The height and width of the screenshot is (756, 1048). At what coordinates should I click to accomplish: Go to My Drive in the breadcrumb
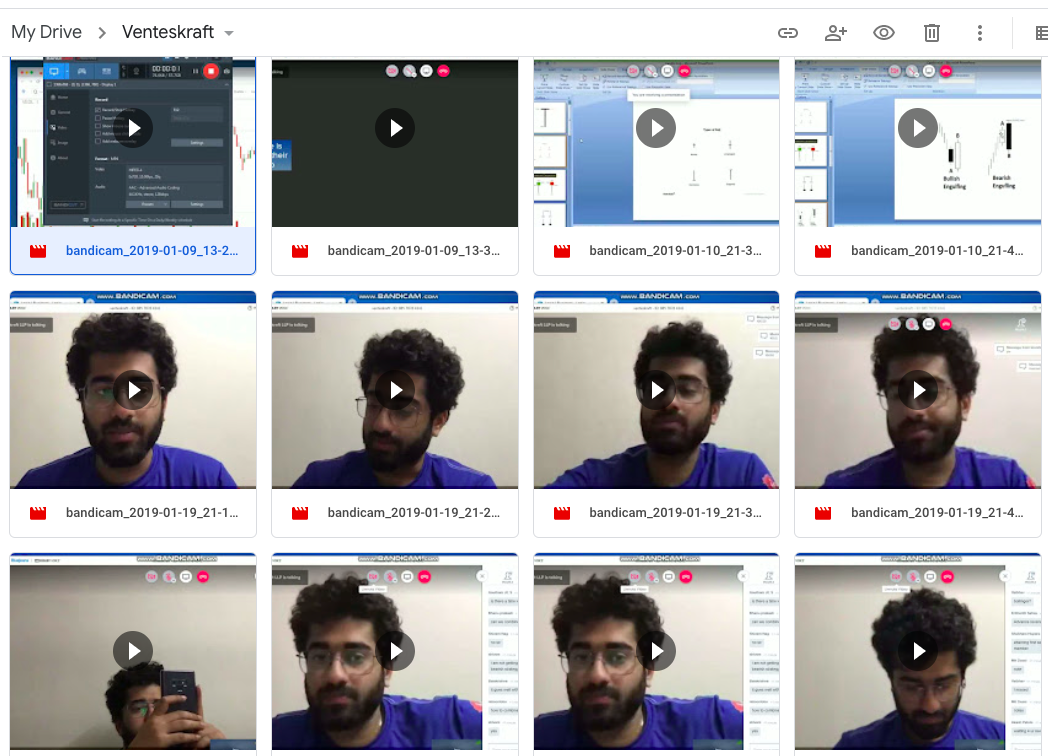(x=46, y=32)
